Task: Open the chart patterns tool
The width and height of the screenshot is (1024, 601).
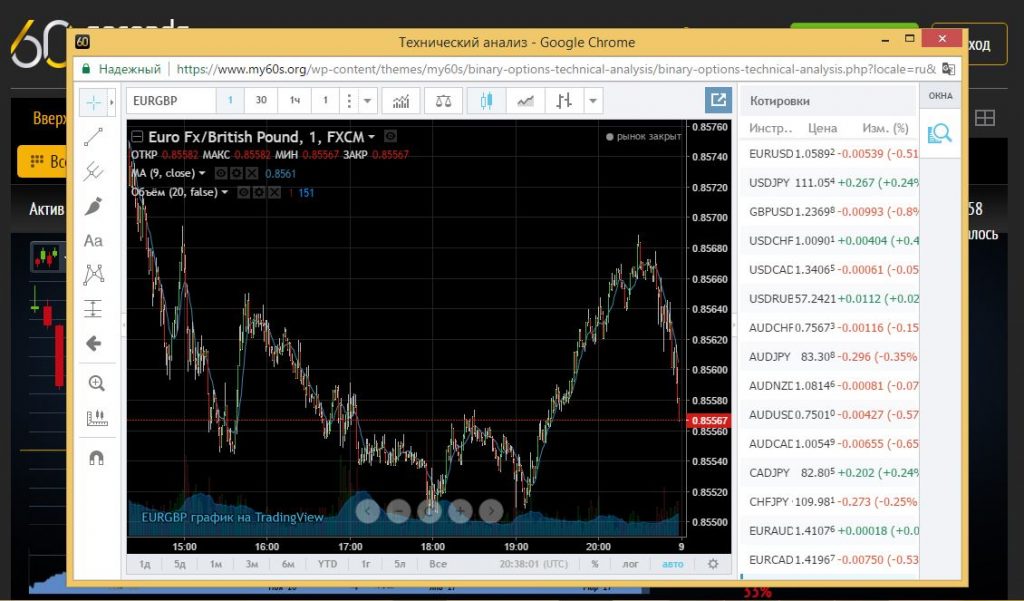Action: click(x=93, y=274)
